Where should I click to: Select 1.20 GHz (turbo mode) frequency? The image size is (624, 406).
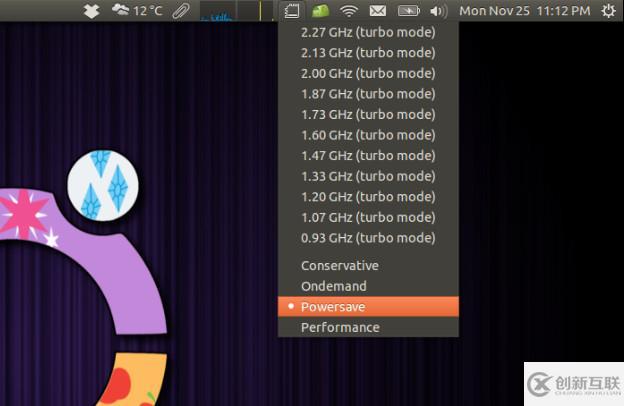coord(368,197)
